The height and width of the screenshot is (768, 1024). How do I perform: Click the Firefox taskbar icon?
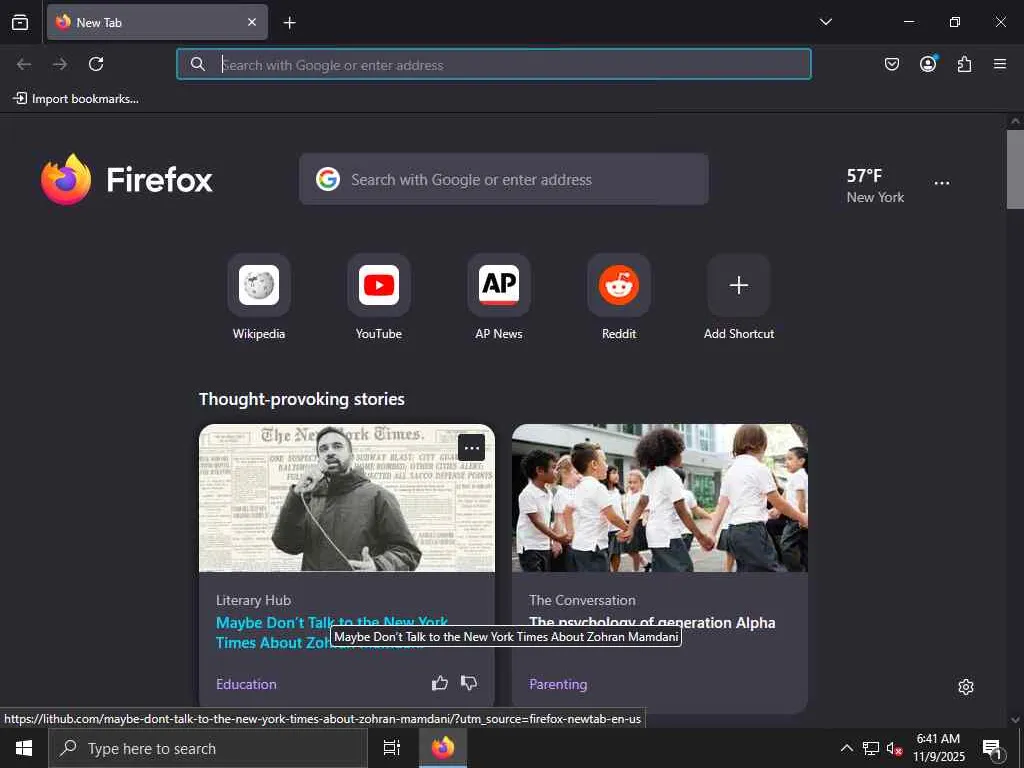coord(443,748)
